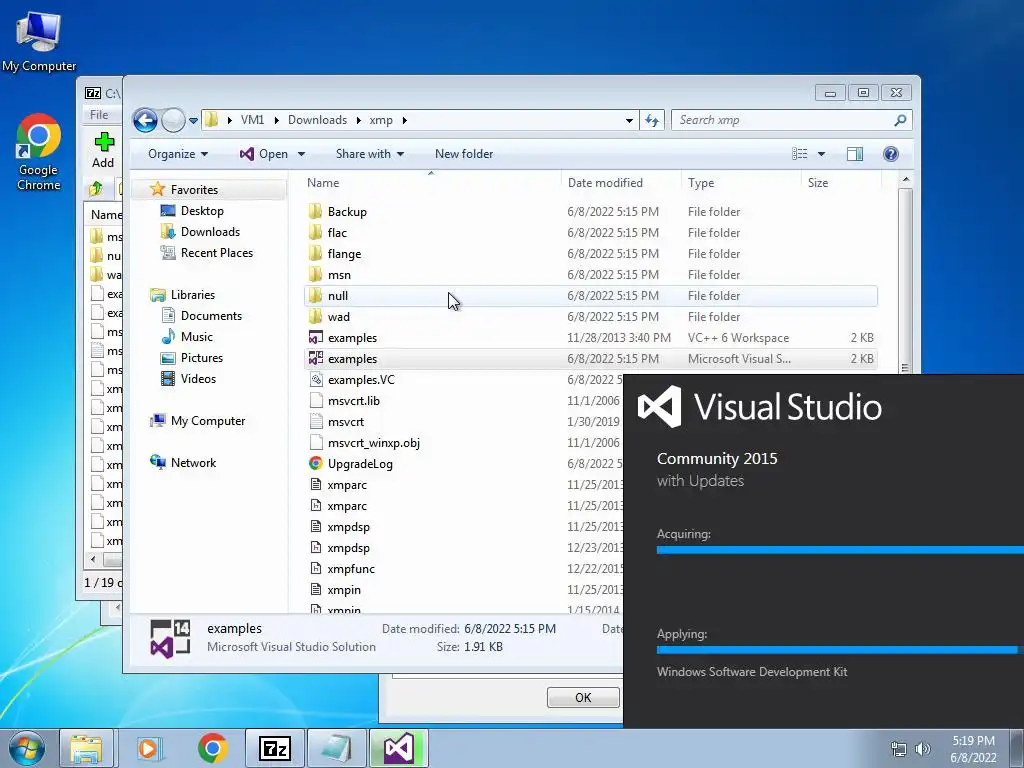
Task: Click the Open button with Visual Studio icon
Action: coord(263,154)
